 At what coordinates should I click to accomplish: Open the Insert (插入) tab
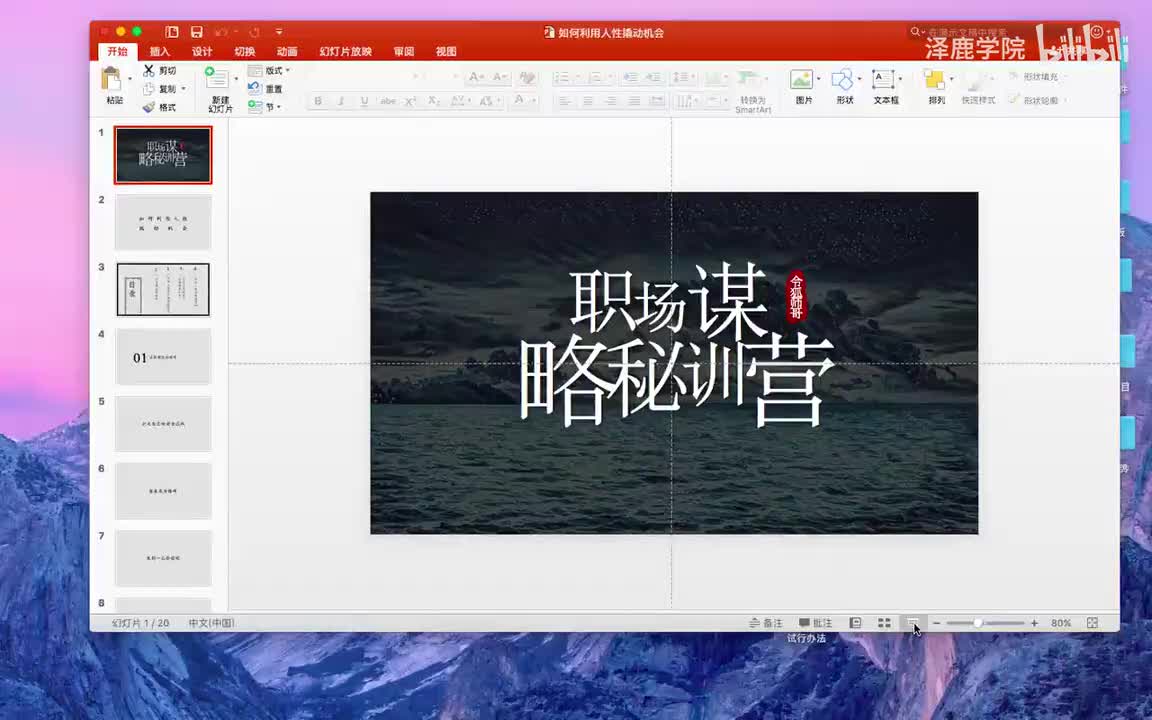[x=160, y=51]
